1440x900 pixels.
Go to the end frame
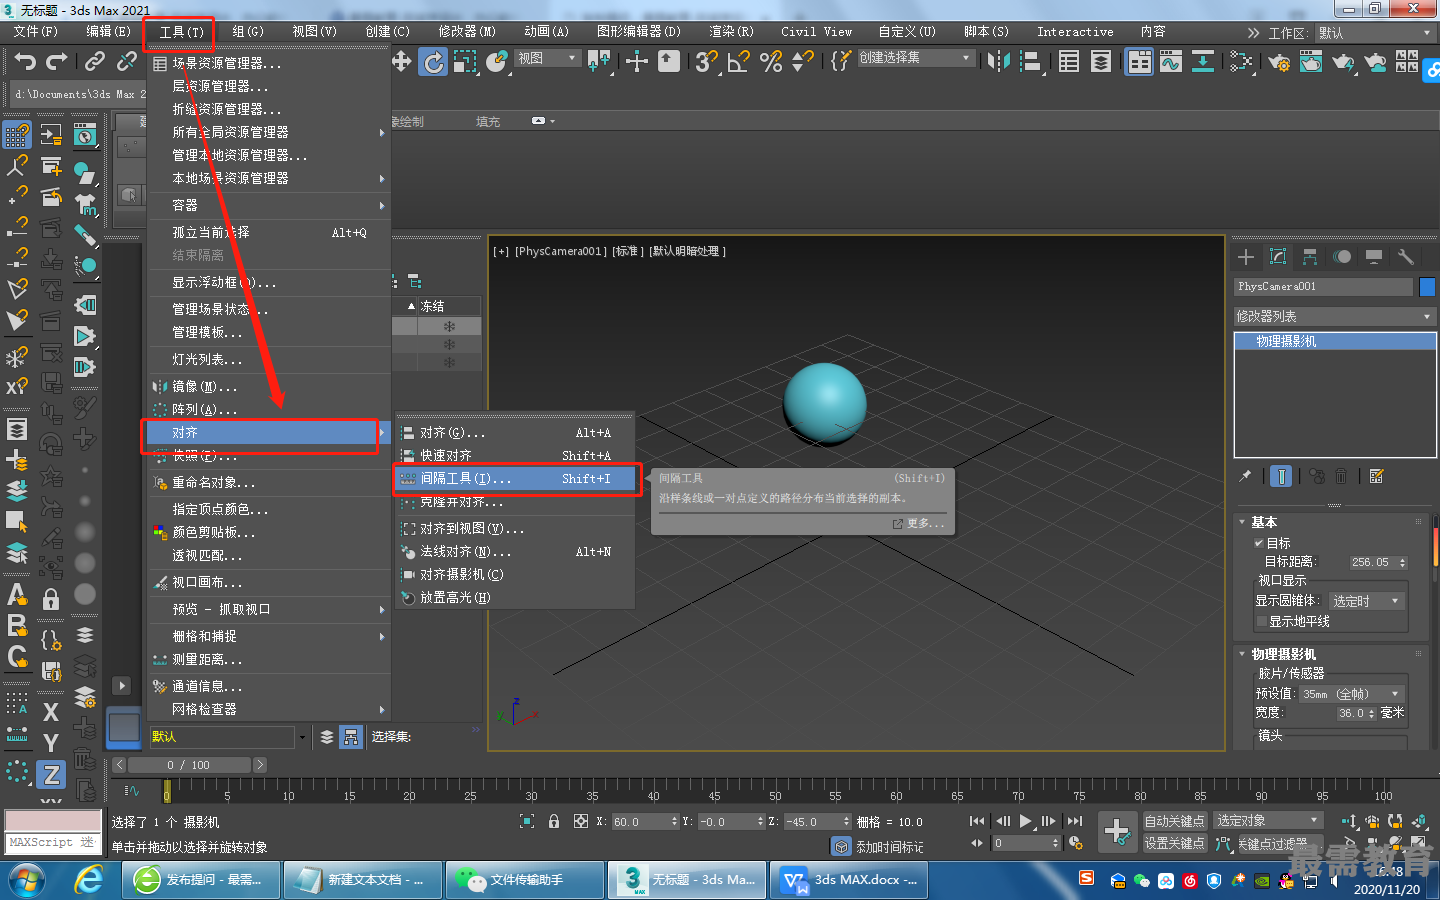coord(1075,821)
